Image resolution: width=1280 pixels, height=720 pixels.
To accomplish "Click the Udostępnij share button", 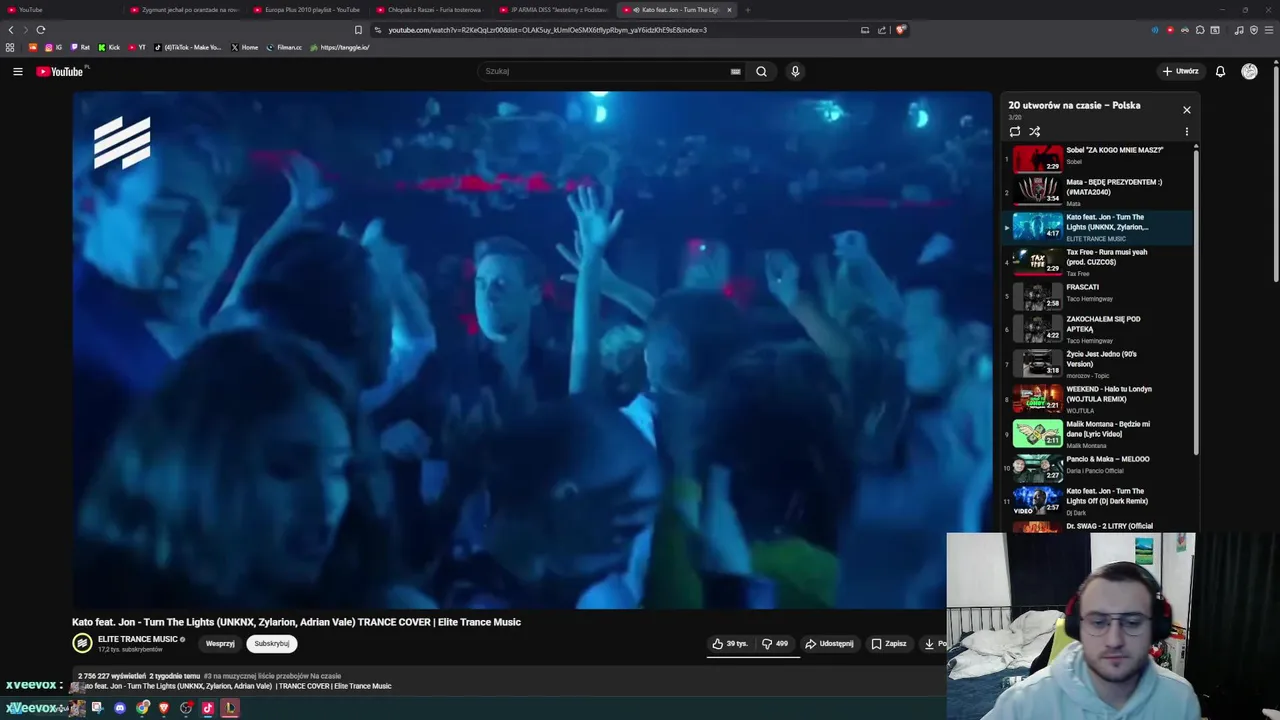I will point(830,644).
